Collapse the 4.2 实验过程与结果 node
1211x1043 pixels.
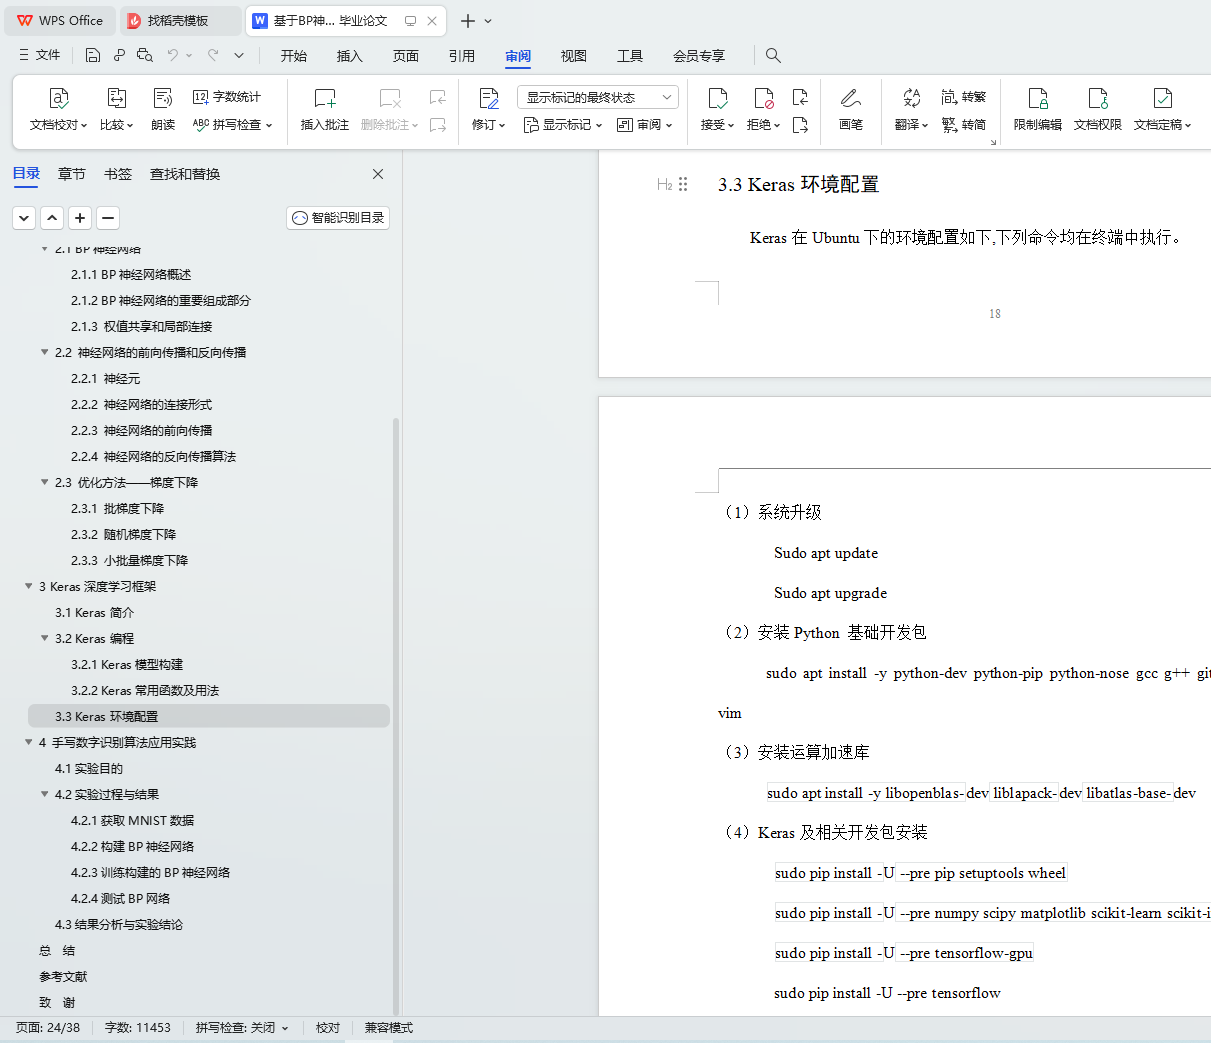[x=44, y=794]
